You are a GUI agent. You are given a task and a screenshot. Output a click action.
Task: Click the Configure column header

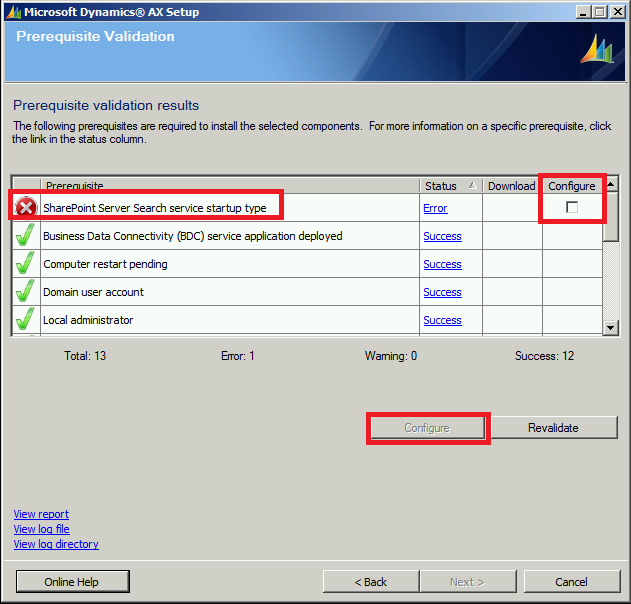[571, 186]
